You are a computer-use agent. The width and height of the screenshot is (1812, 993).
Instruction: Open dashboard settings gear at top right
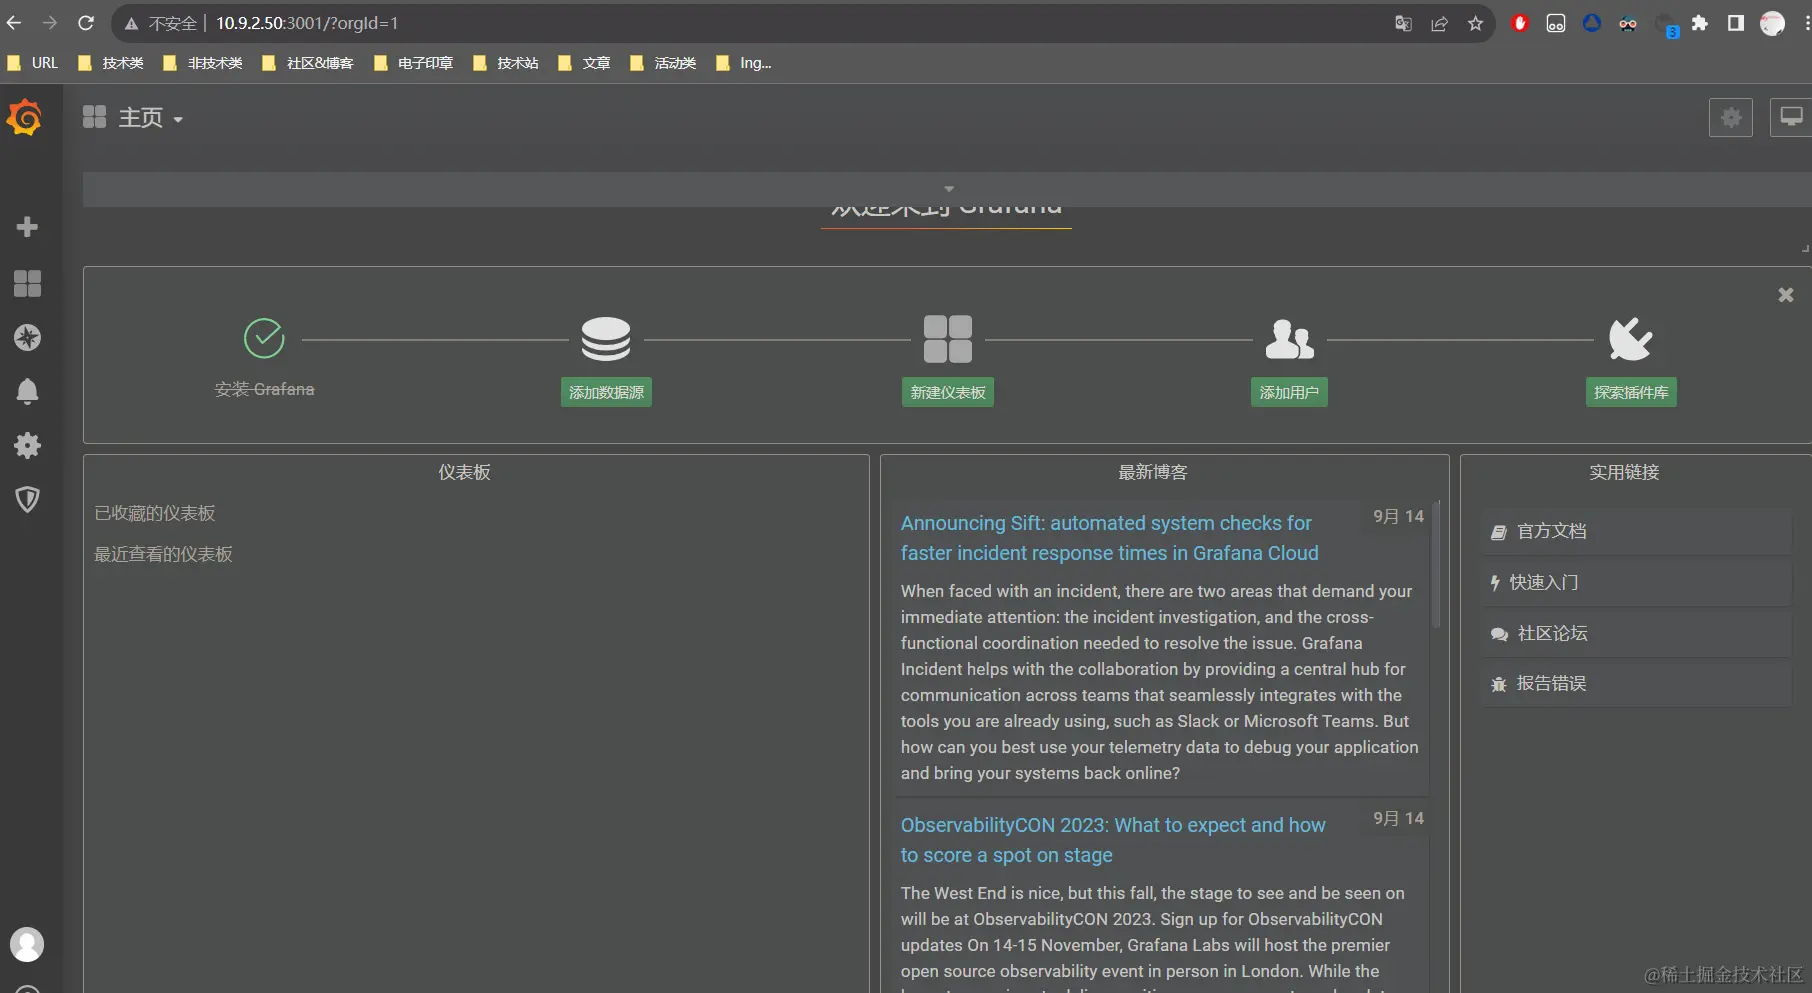click(x=1731, y=118)
